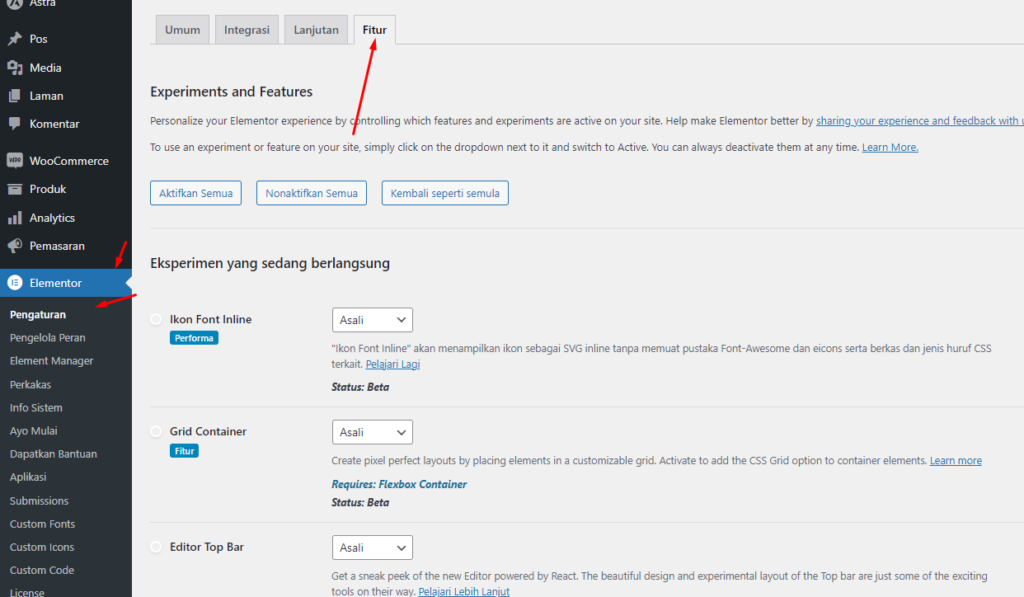This screenshot has width=1024, height=597.
Task: Click the Produk box icon
Action: 15,189
